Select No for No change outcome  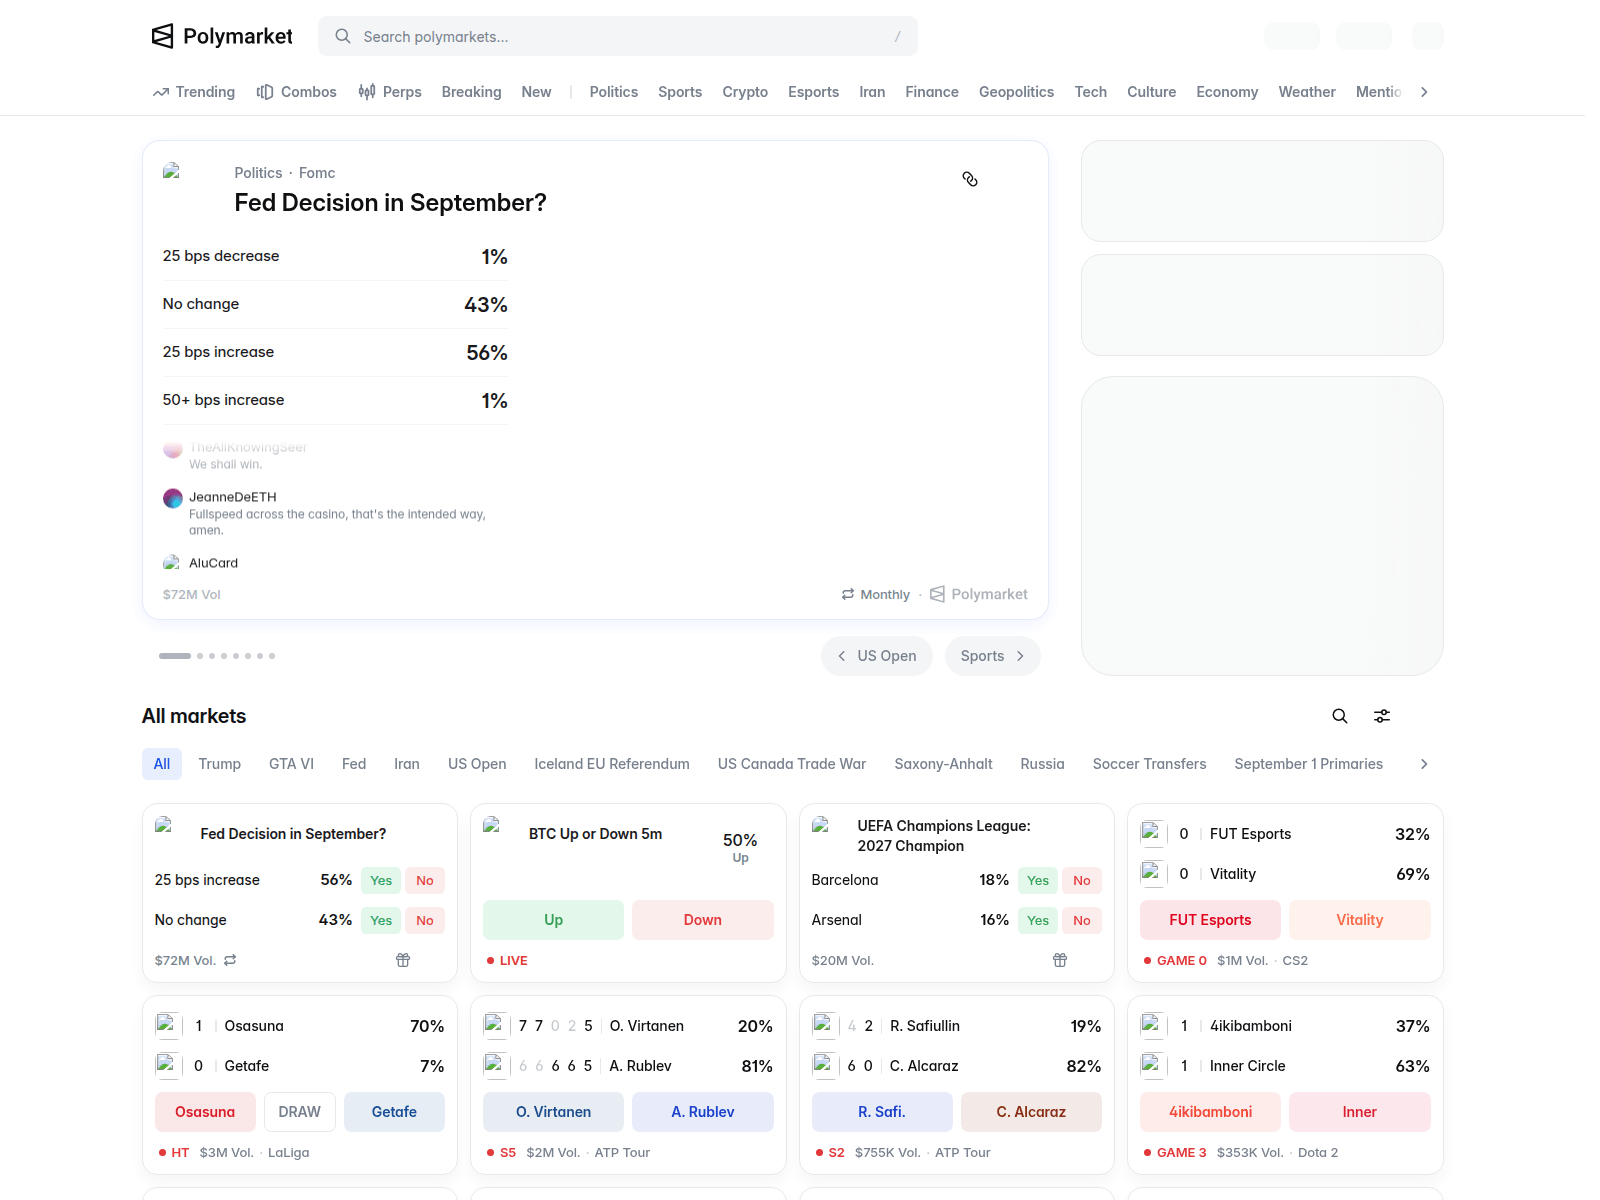pyautogui.click(x=425, y=920)
